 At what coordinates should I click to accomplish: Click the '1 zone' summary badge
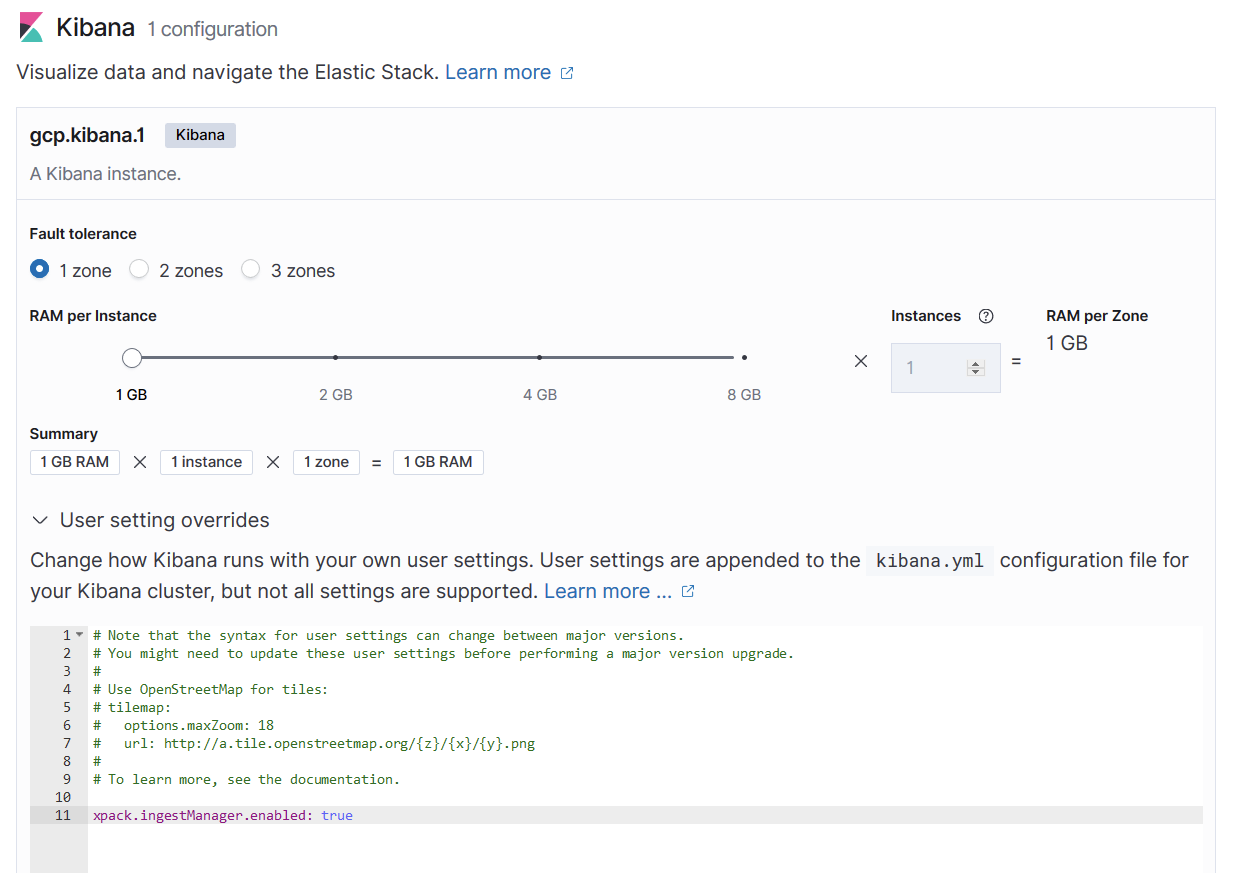click(x=326, y=462)
